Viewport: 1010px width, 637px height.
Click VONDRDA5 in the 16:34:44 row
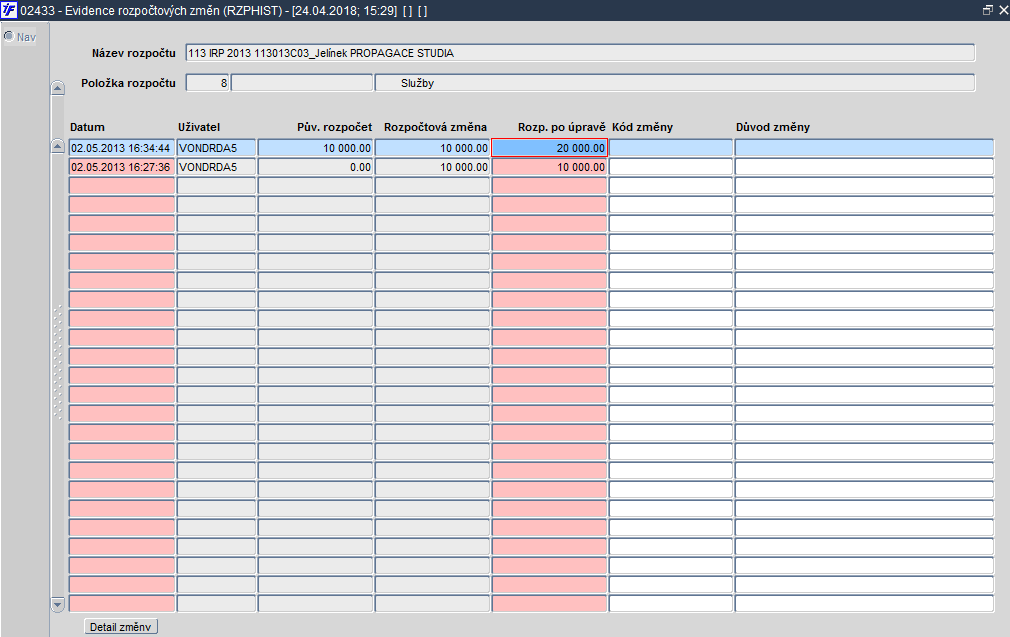216,148
